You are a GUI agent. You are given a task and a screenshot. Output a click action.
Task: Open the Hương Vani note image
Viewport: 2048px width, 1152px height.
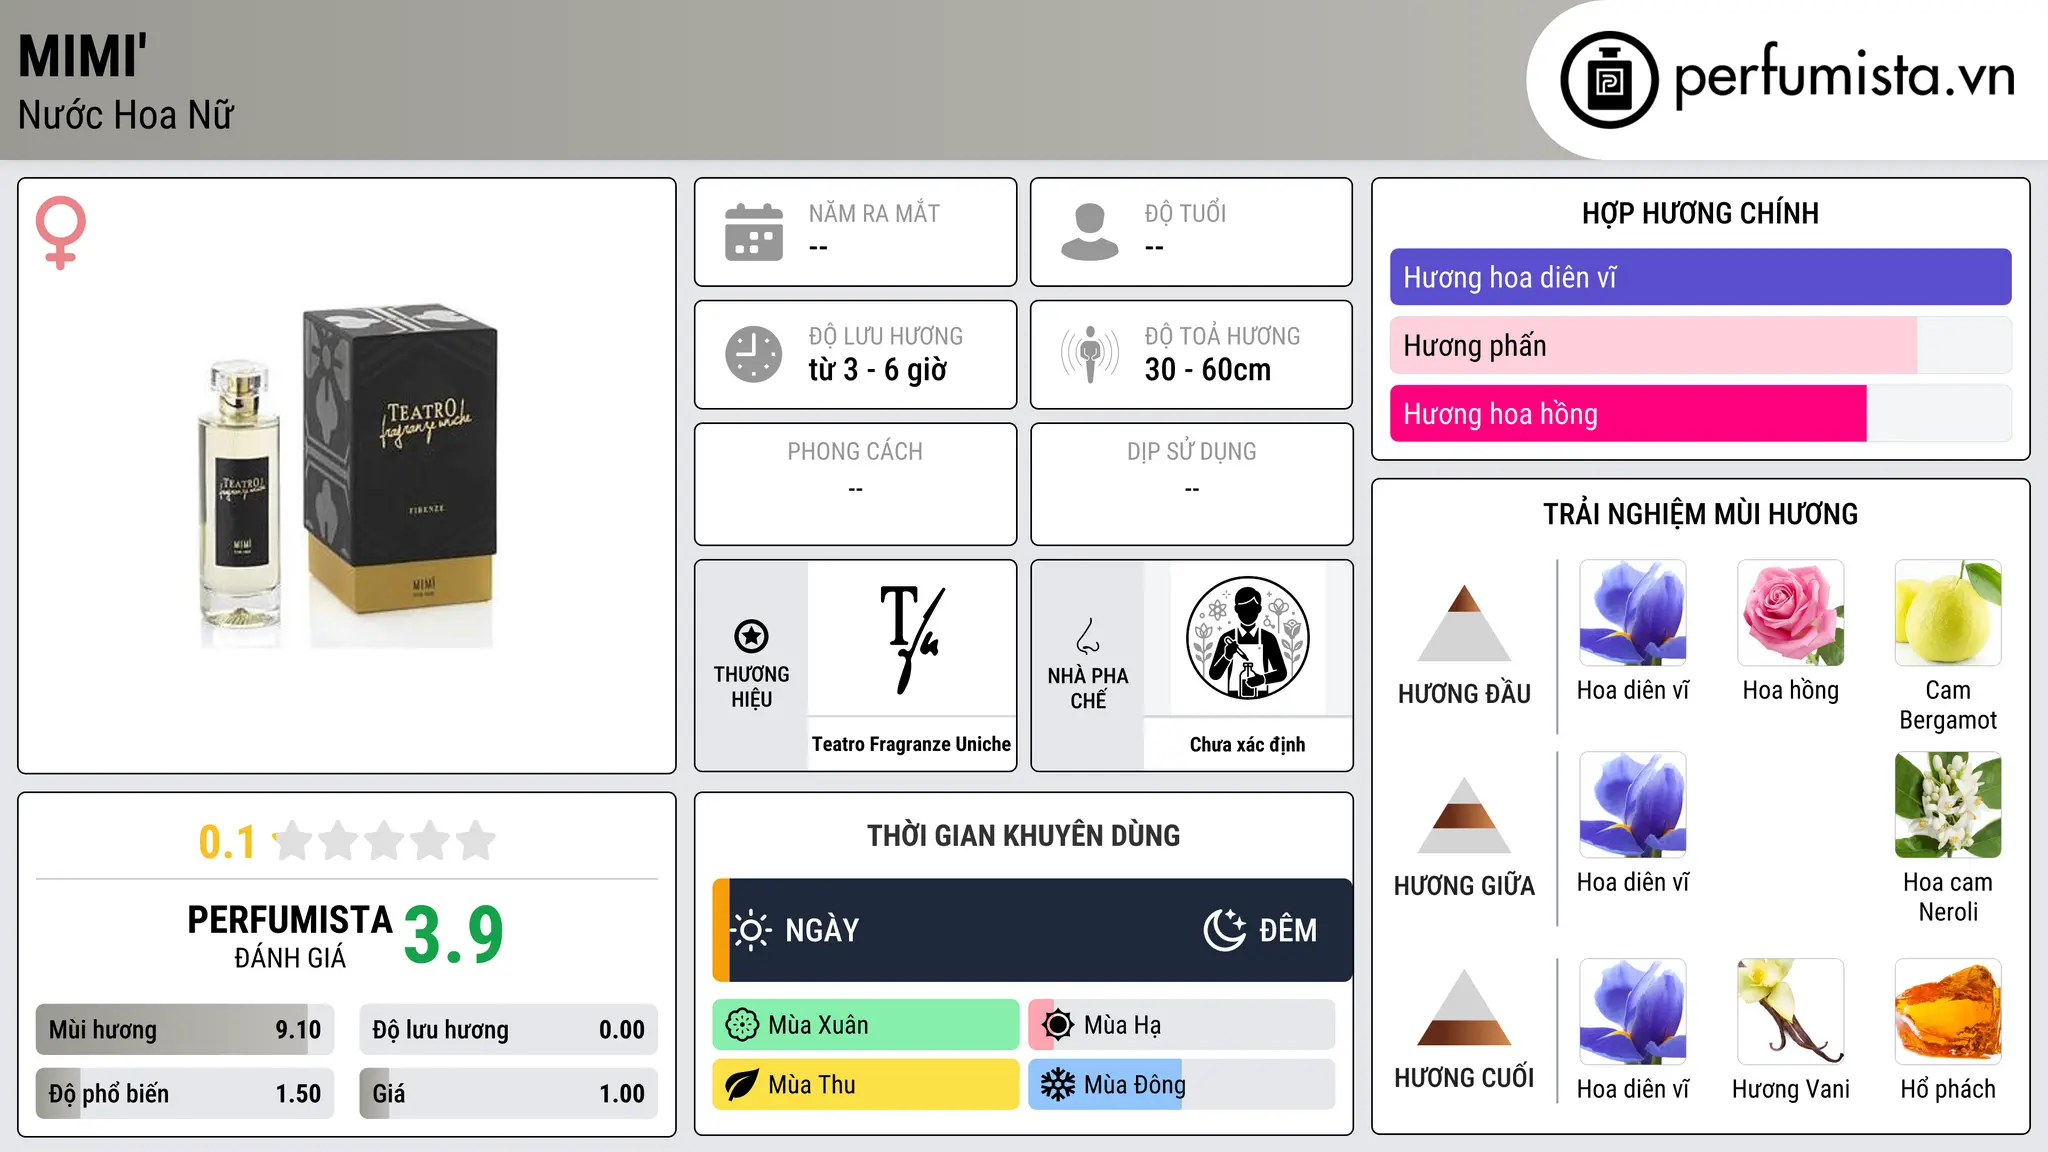1790,1012
